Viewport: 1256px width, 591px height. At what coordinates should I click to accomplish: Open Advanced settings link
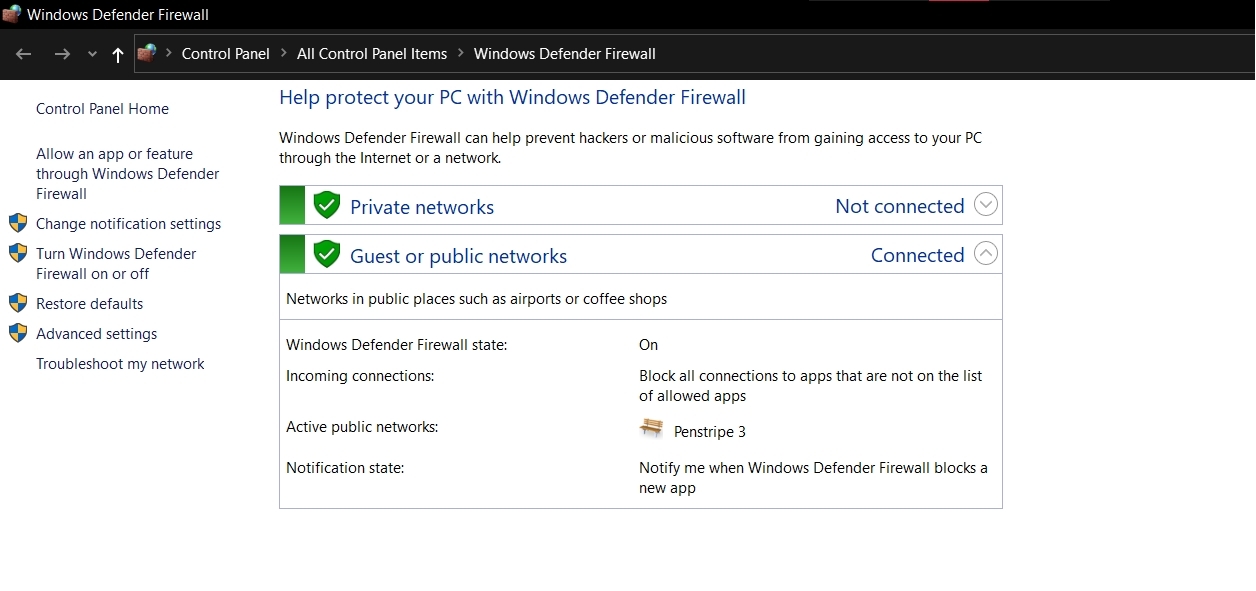click(96, 334)
